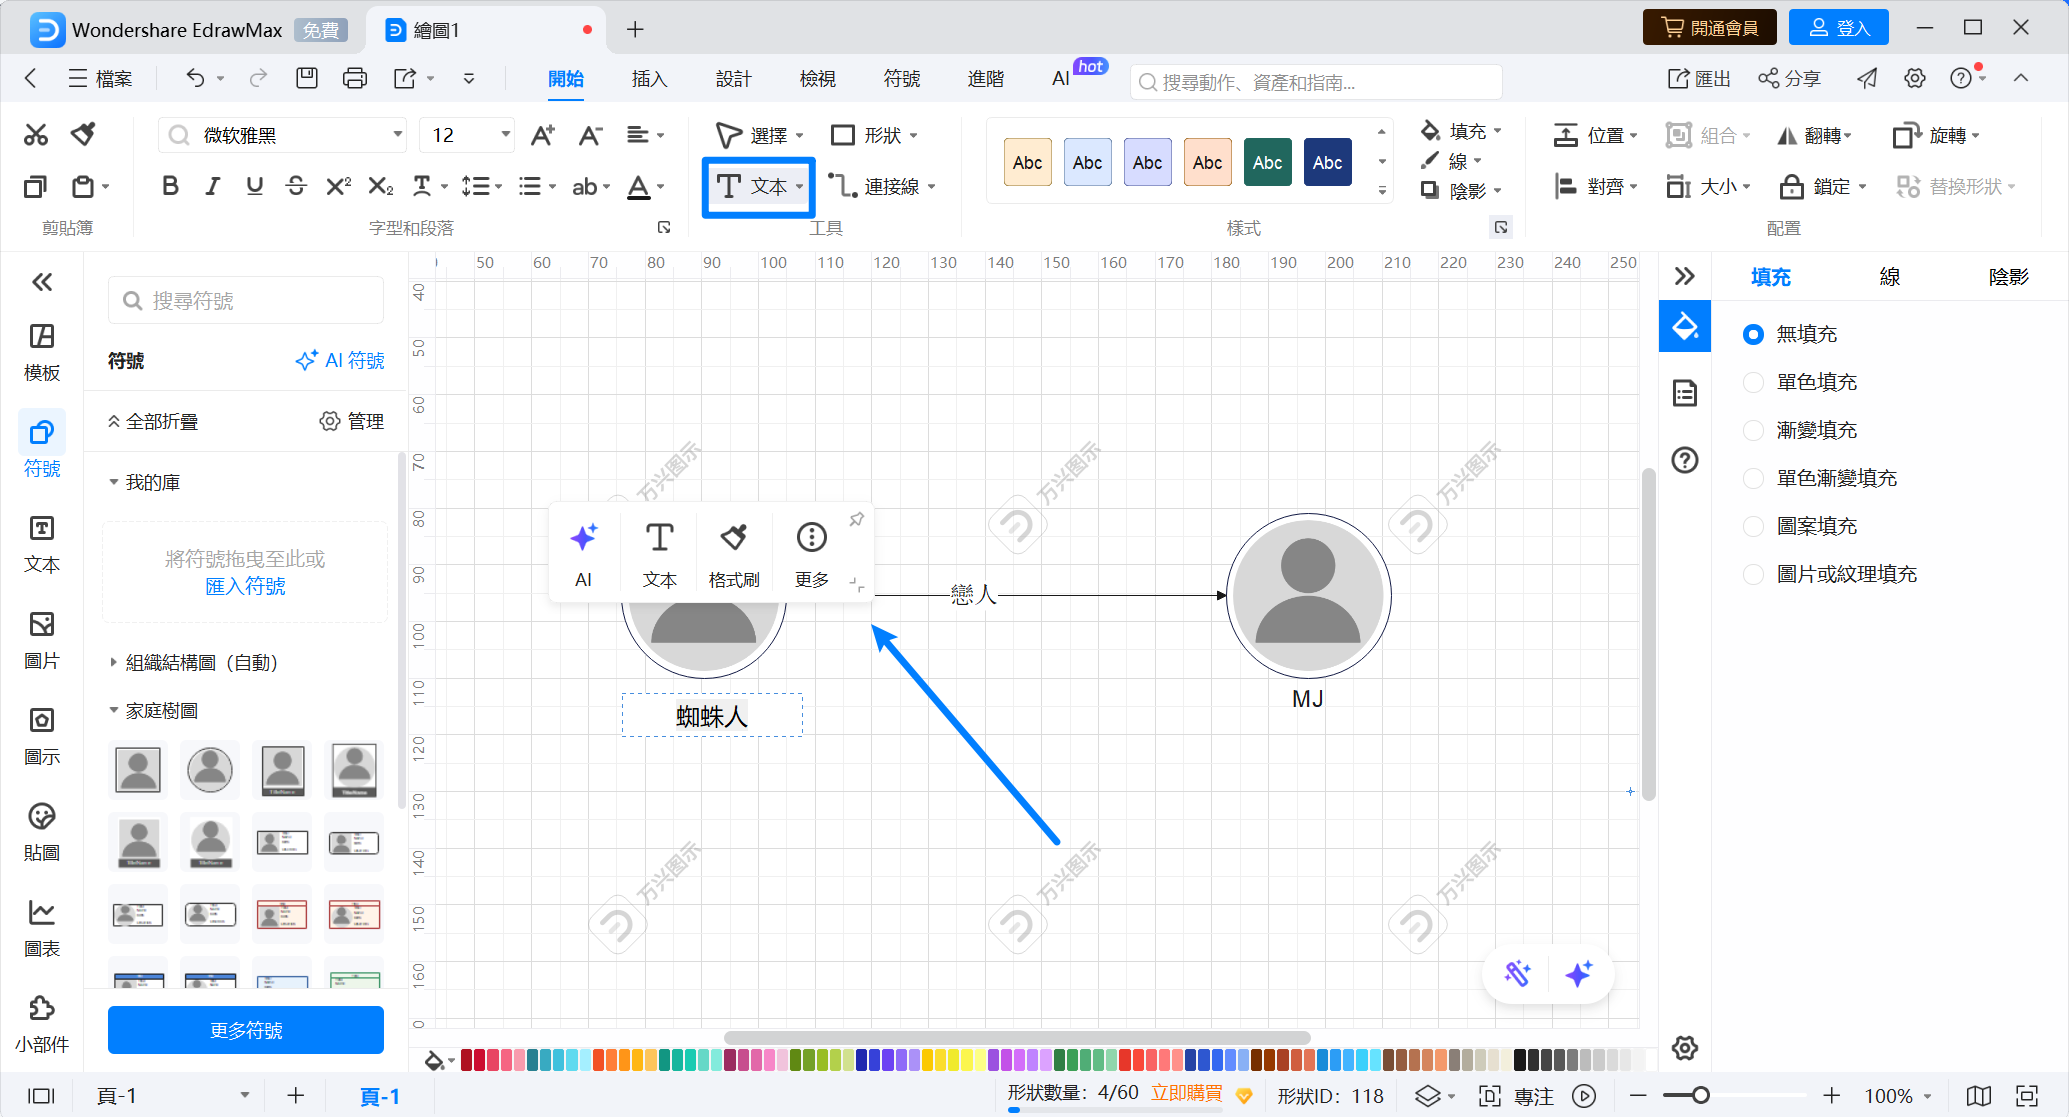The height and width of the screenshot is (1117, 2069).
Task: Select the 圖片或紋理填充 radio option
Action: click(x=1753, y=574)
